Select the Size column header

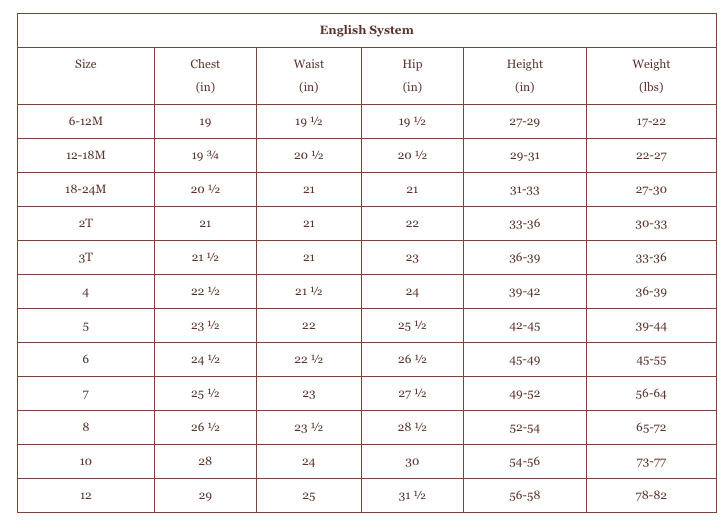(86, 64)
